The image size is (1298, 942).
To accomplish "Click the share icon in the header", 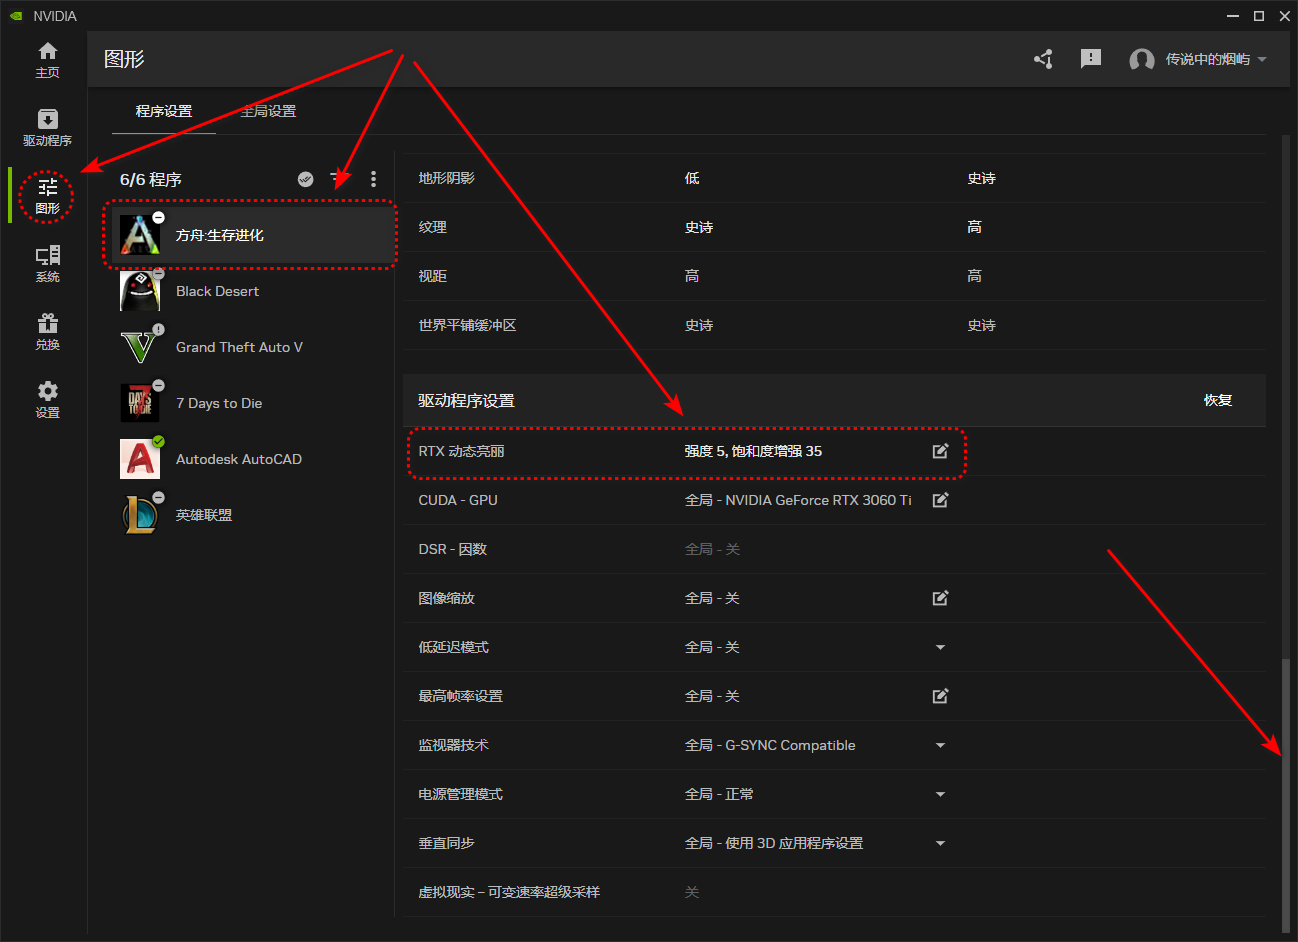I will [1043, 59].
